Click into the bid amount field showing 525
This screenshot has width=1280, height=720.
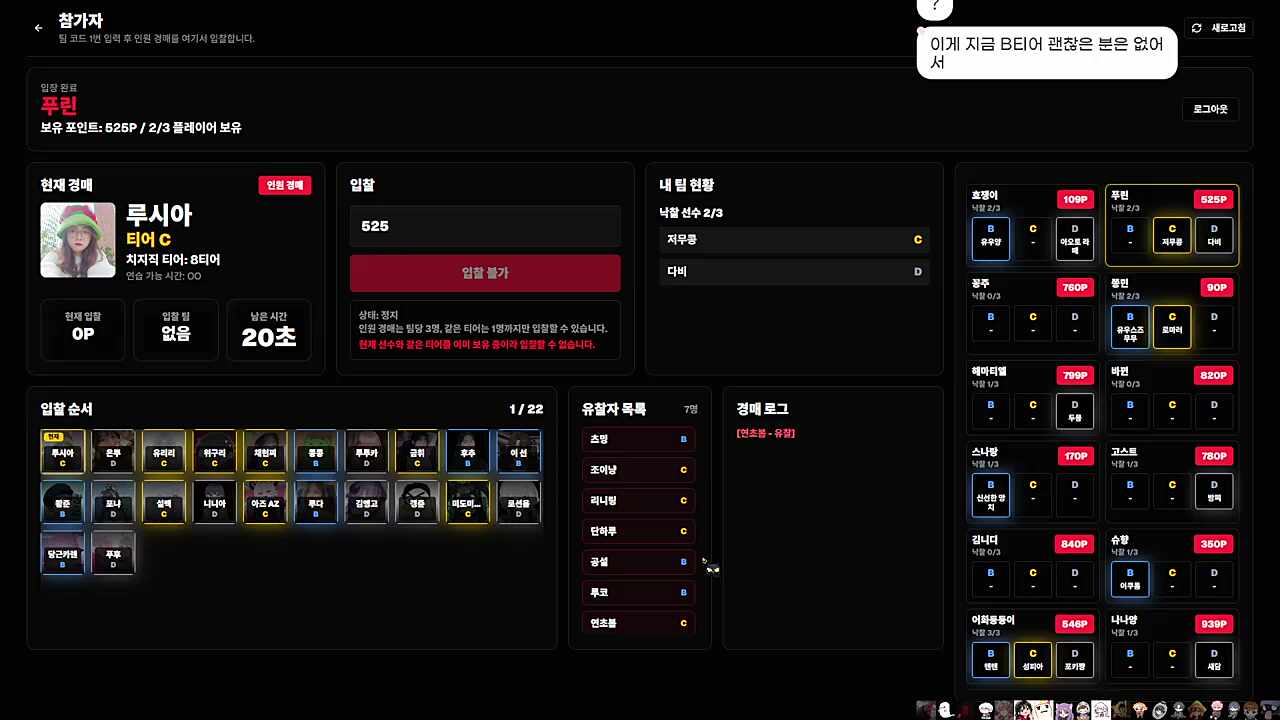pyautogui.click(x=485, y=226)
